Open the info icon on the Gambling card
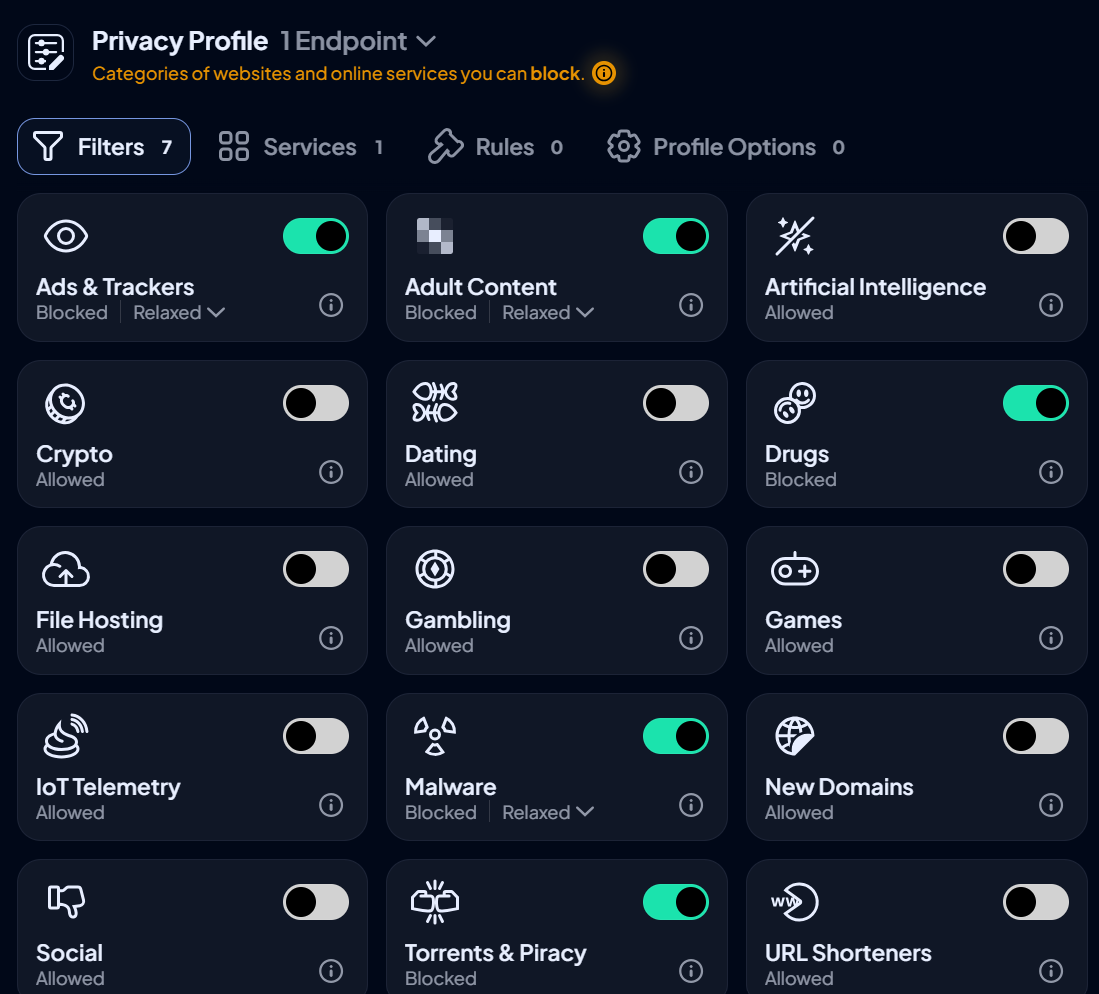 (x=691, y=638)
